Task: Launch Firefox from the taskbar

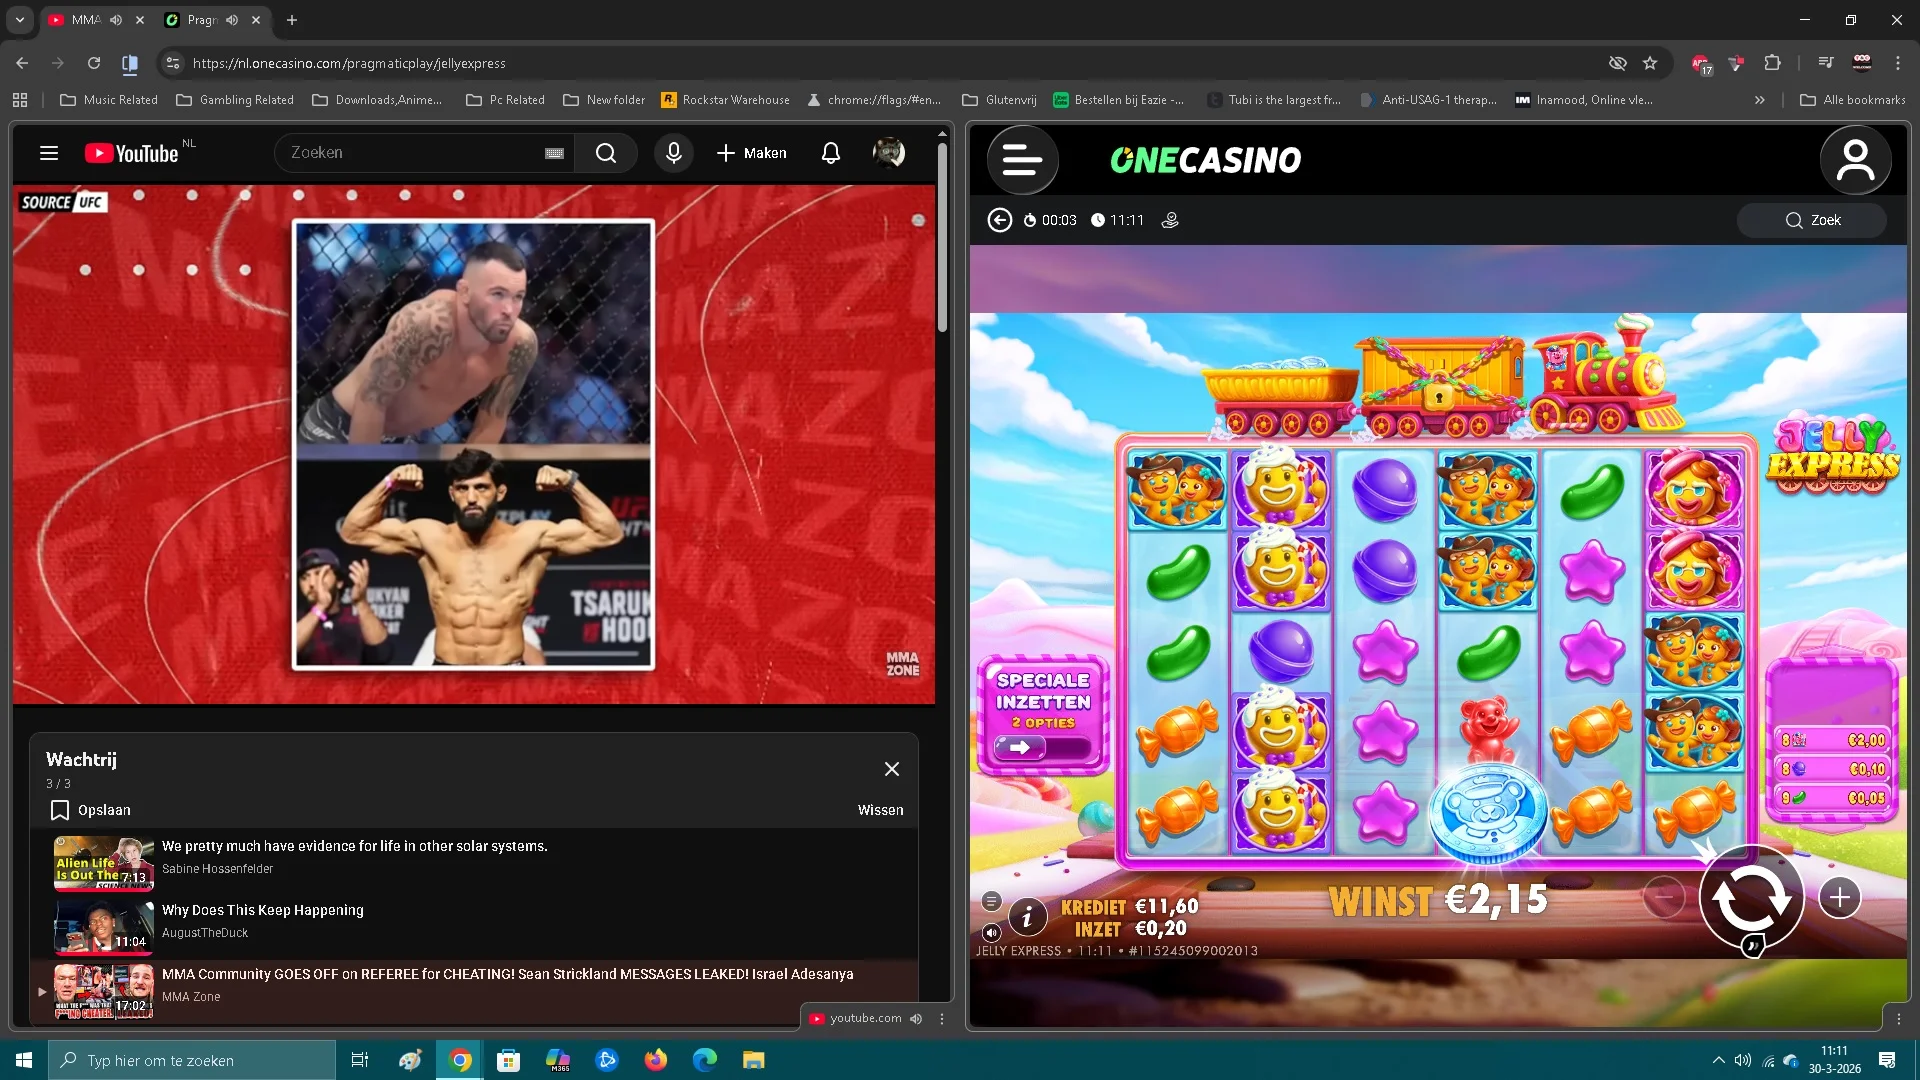Action: (x=656, y=1060)
